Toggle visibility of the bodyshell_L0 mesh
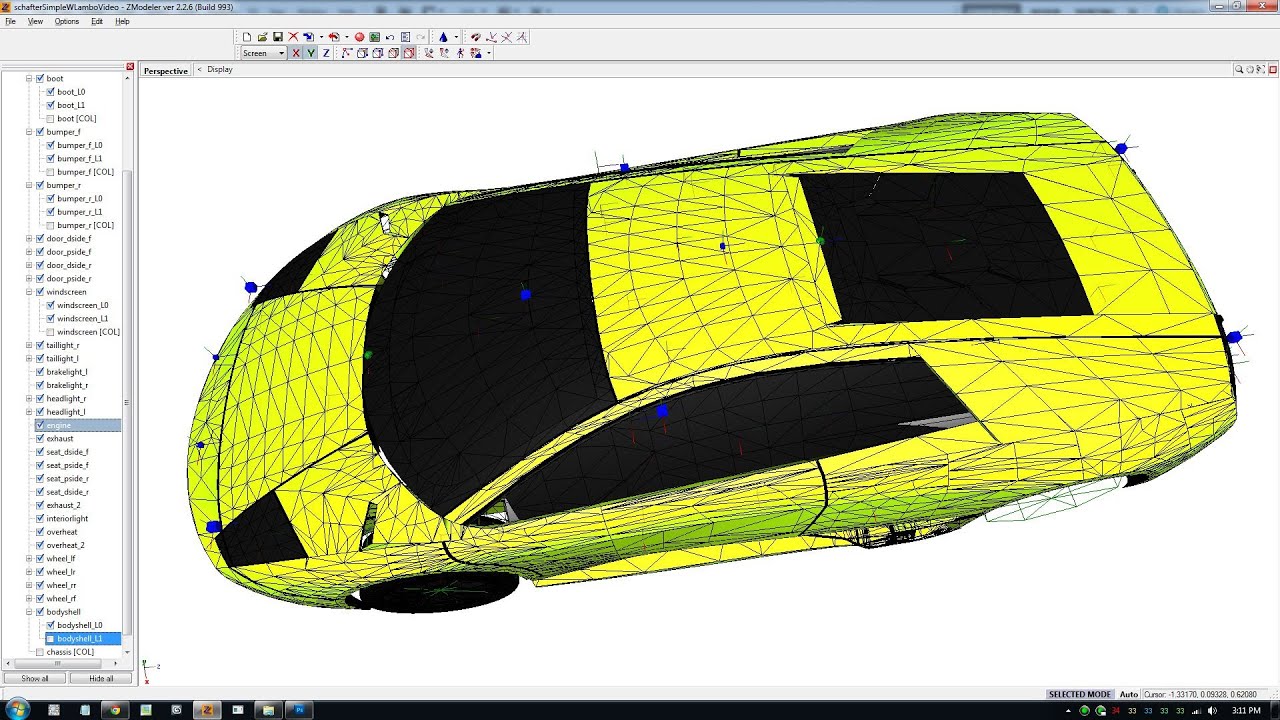 pos(50,625)
